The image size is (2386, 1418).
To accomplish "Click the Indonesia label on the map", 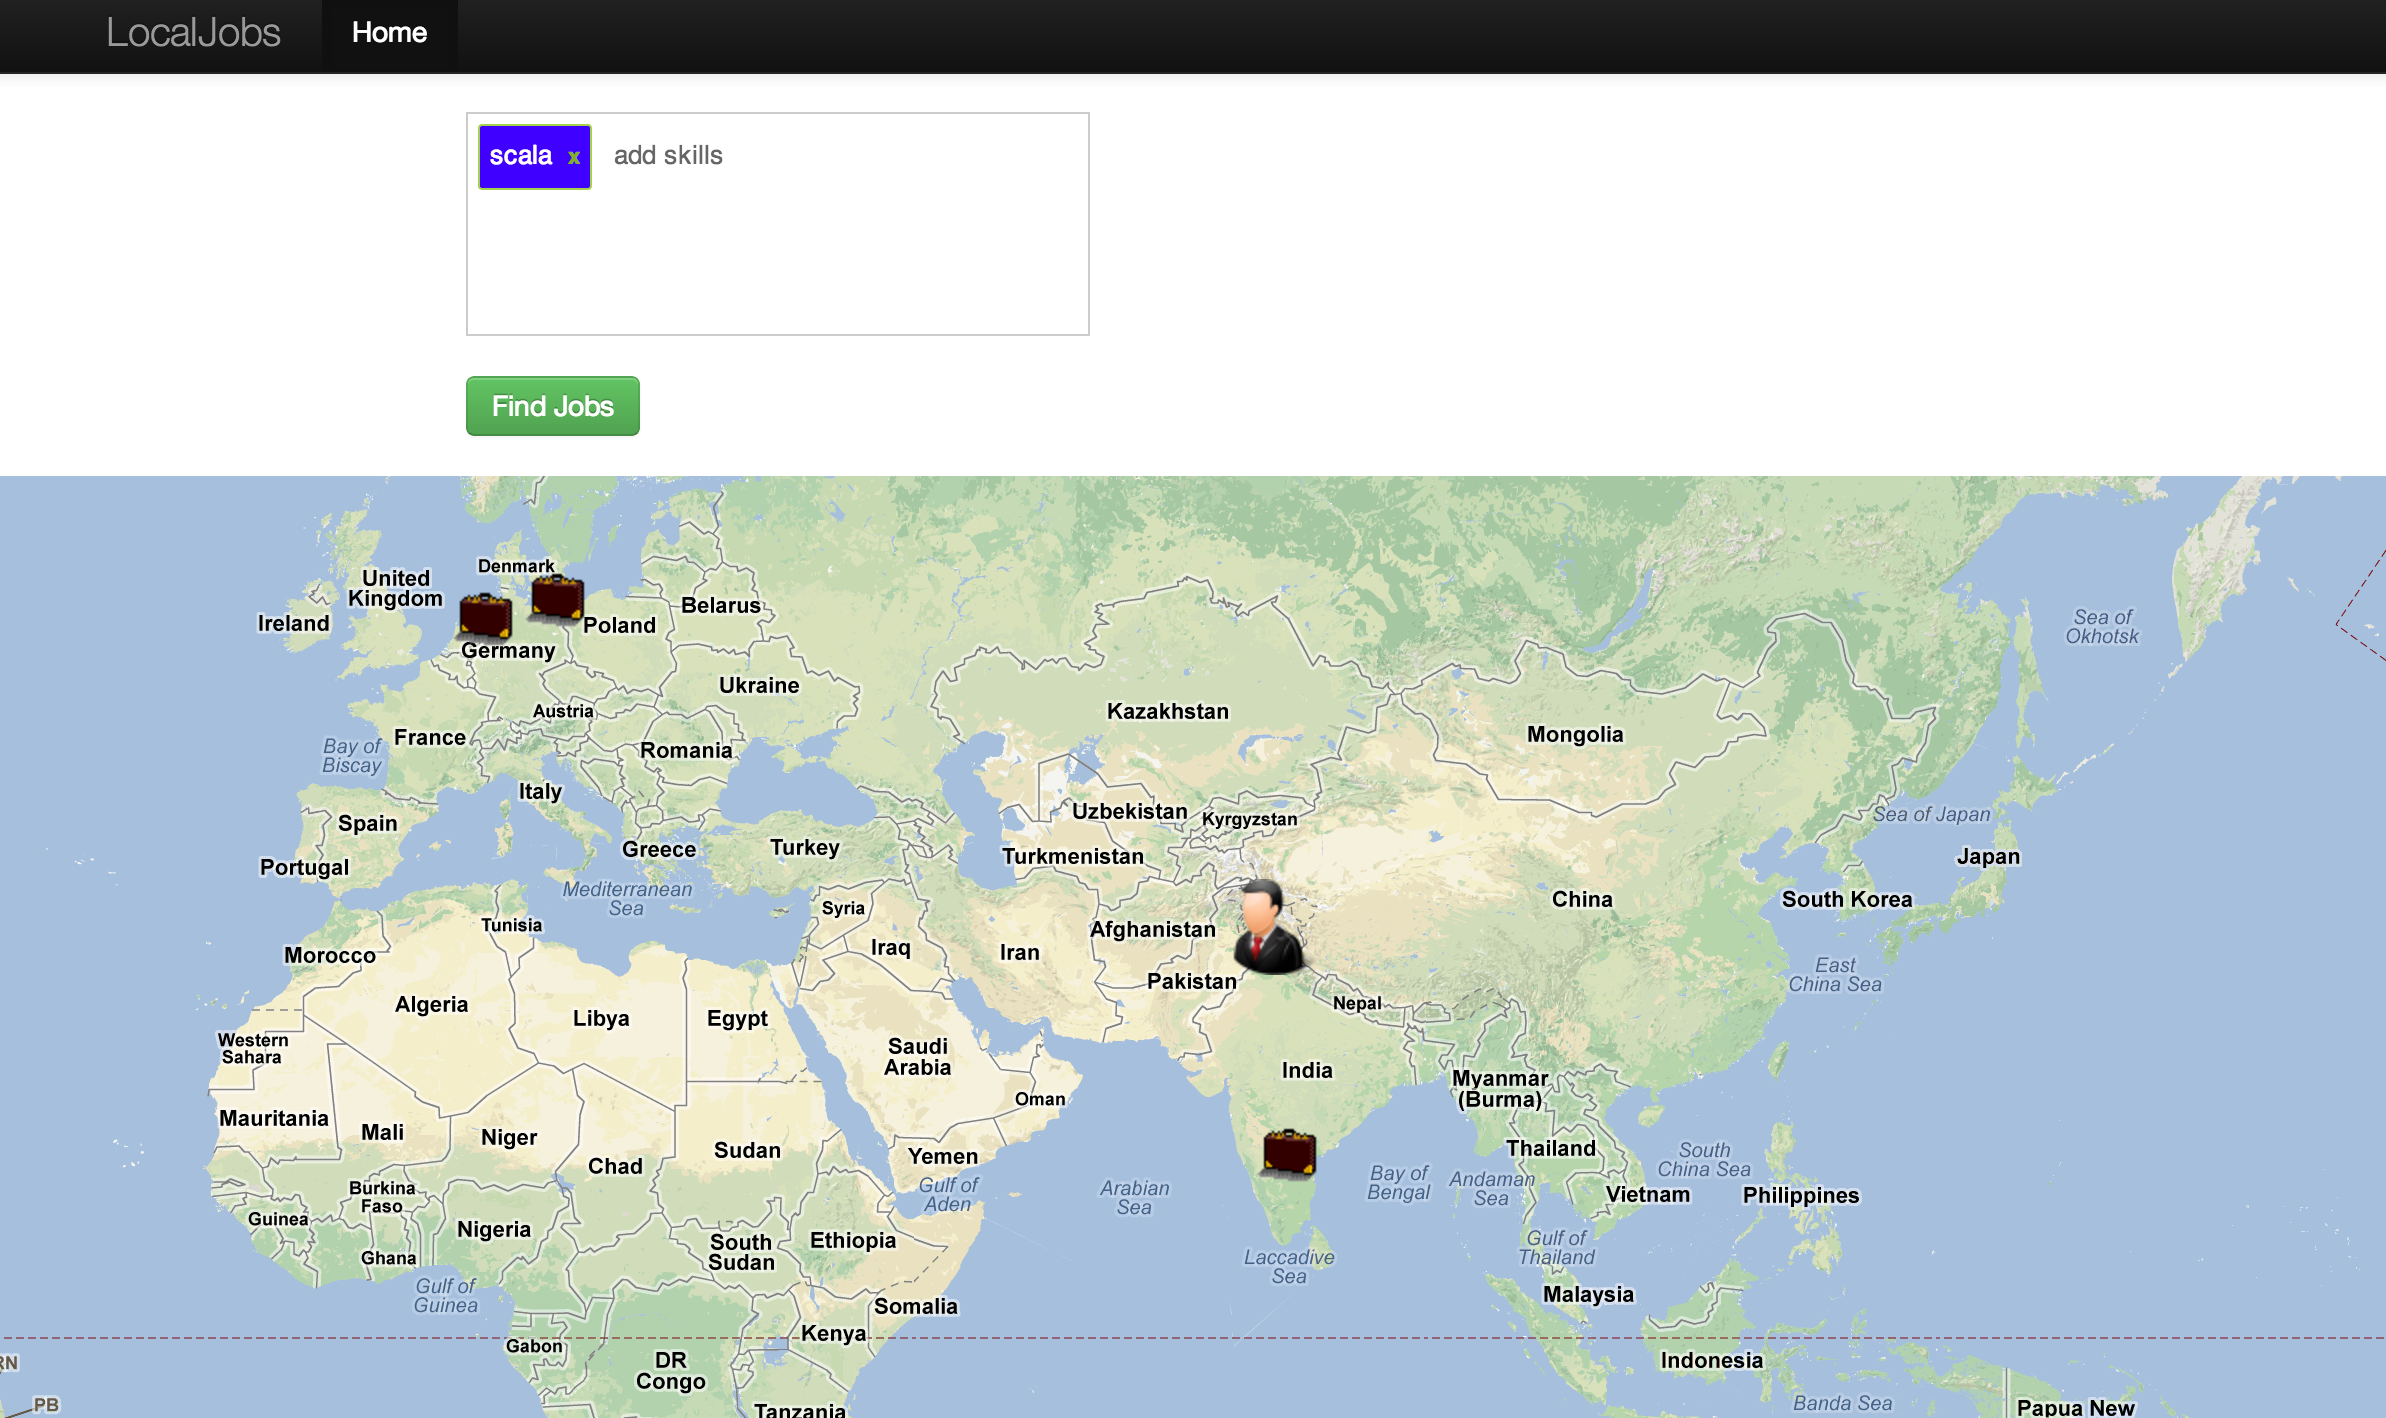I will coord(1711,1360).
